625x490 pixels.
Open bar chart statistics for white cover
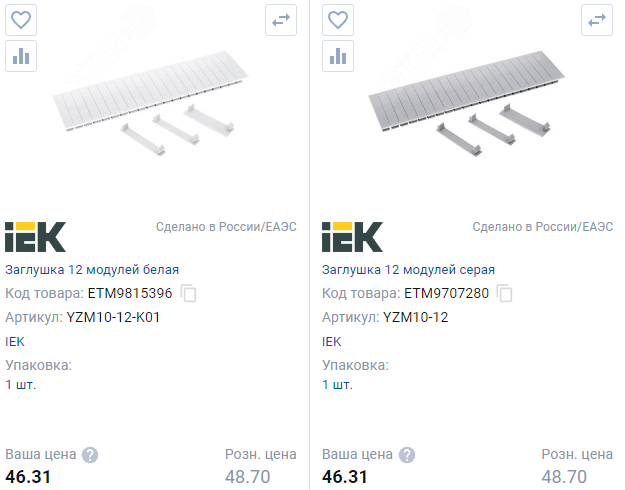[21, 56]
